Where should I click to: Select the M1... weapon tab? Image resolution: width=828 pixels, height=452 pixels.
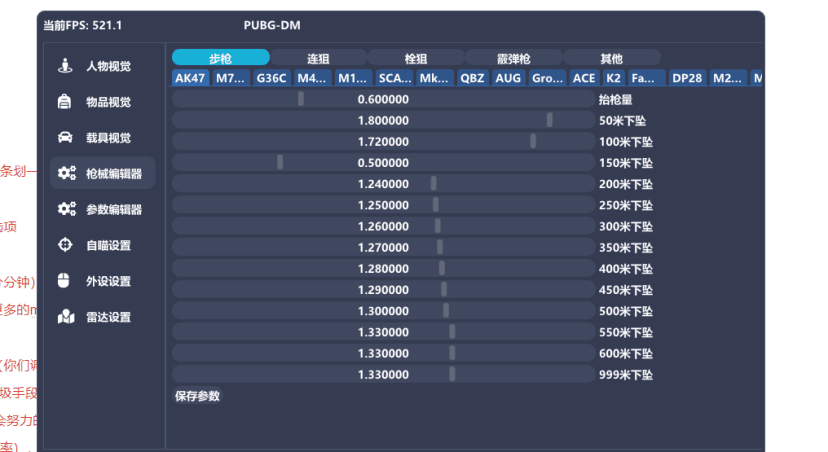pos(353,78)
